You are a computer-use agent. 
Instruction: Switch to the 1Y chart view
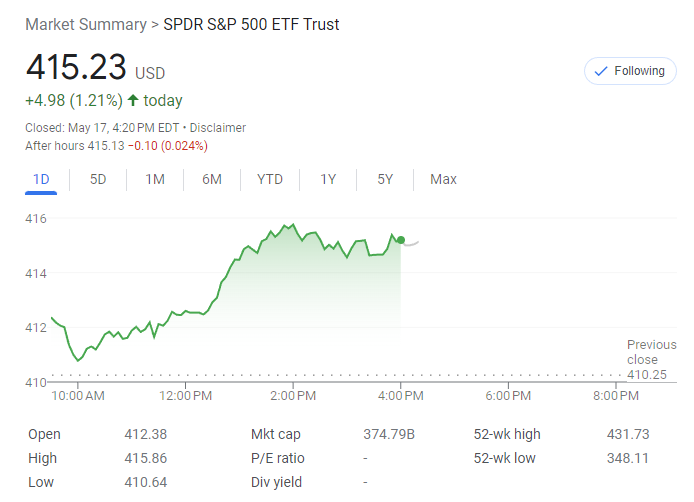(x=328, y=179)
